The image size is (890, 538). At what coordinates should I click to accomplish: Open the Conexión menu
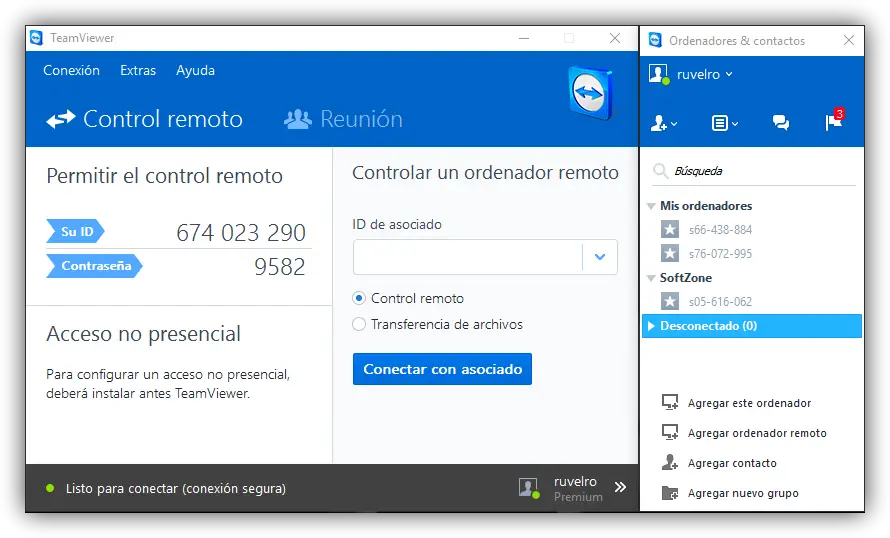pos(72,70)
